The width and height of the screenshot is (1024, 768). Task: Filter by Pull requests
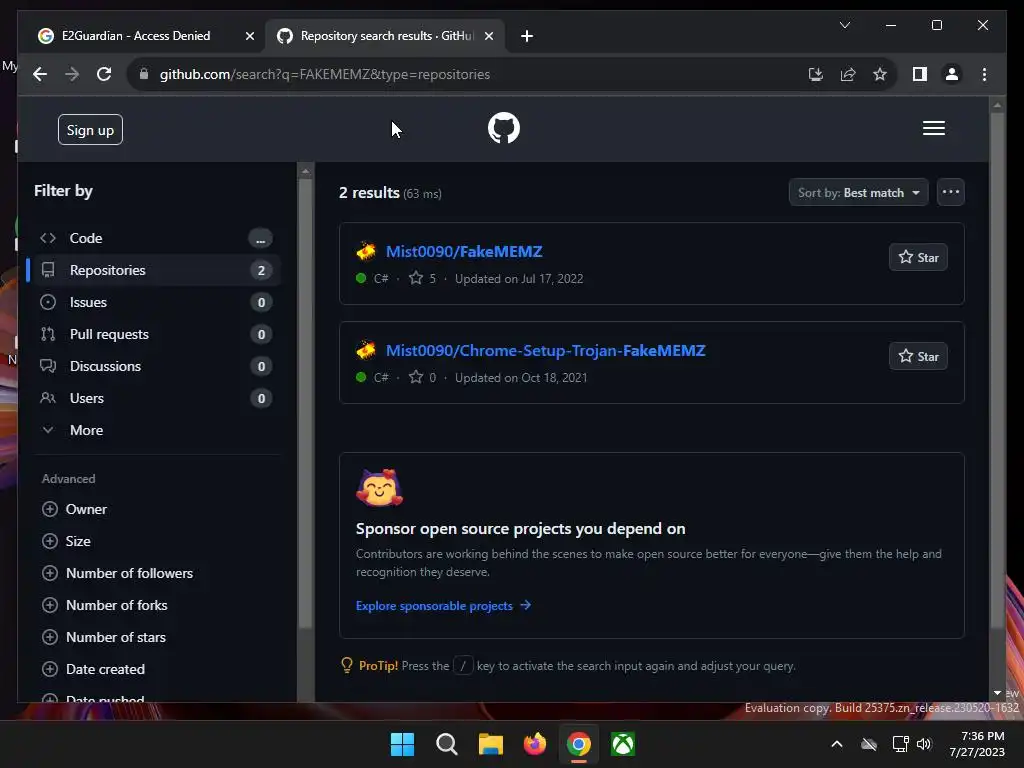[154, 334]
